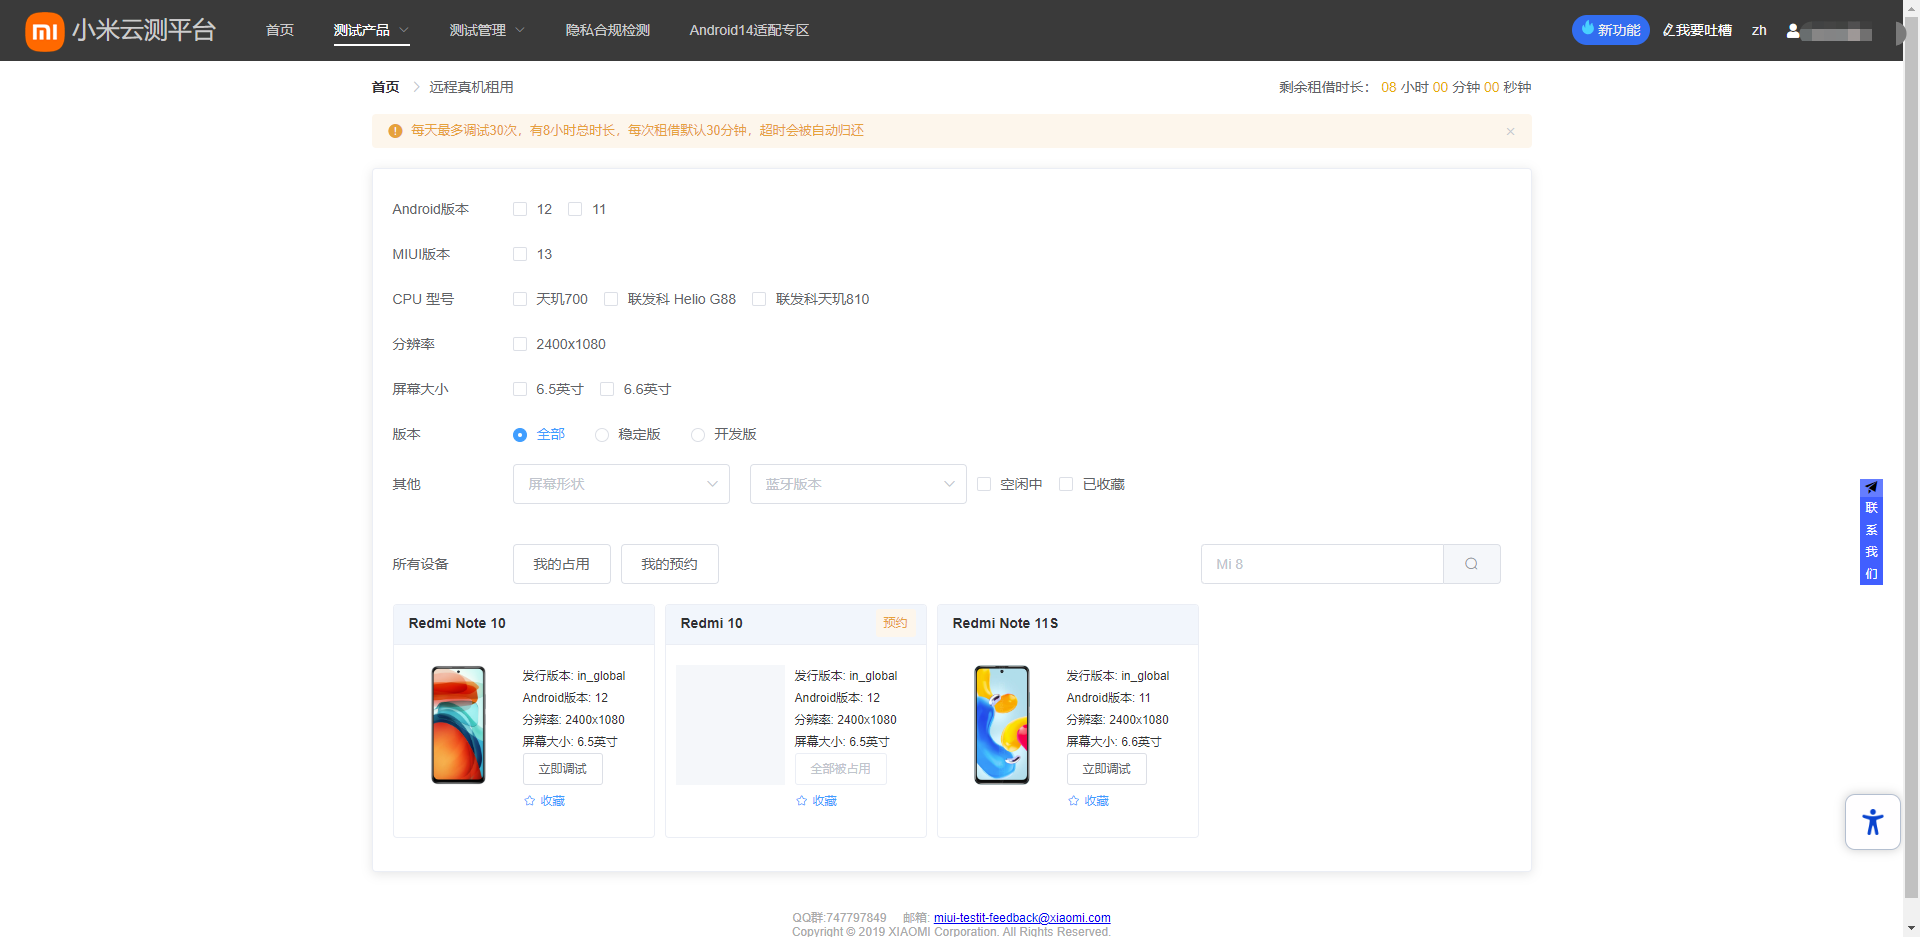Click star favorite icon on Redmi Note 11S
The height and width of the screenshot is (937, 1920).
coord(1074,801)
